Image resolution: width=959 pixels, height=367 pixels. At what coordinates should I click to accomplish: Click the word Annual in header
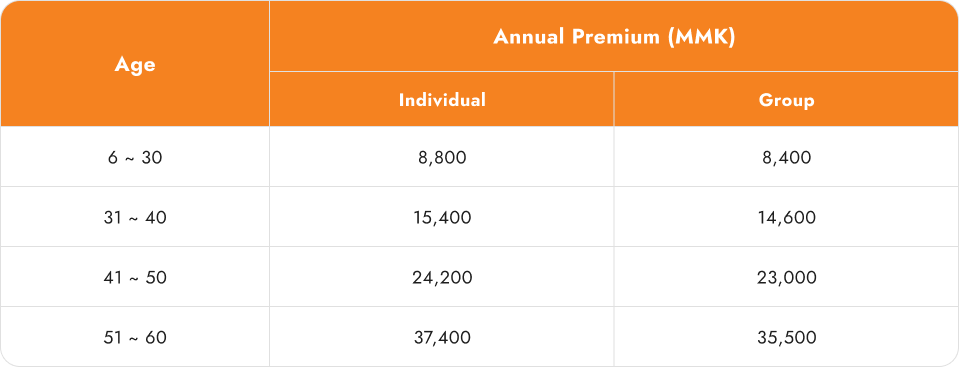tap(530, 37)
